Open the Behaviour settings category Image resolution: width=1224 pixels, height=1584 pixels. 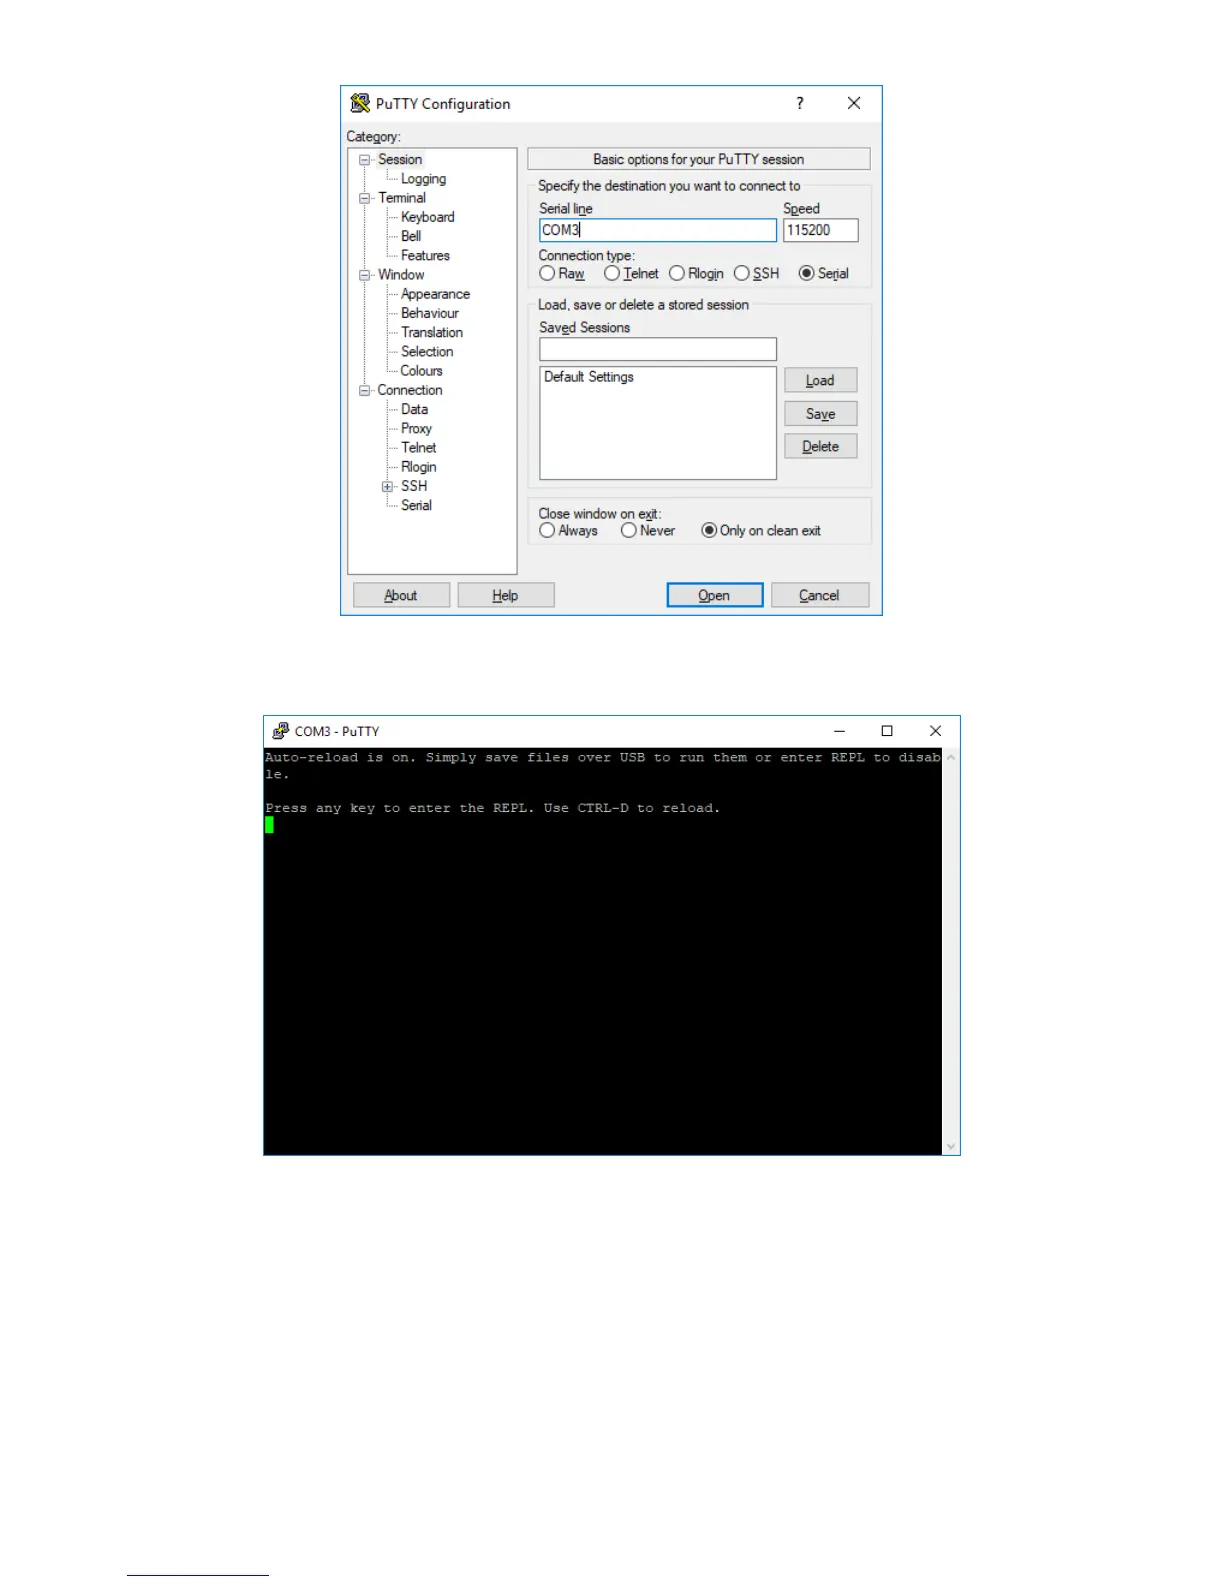click(430, 313)
